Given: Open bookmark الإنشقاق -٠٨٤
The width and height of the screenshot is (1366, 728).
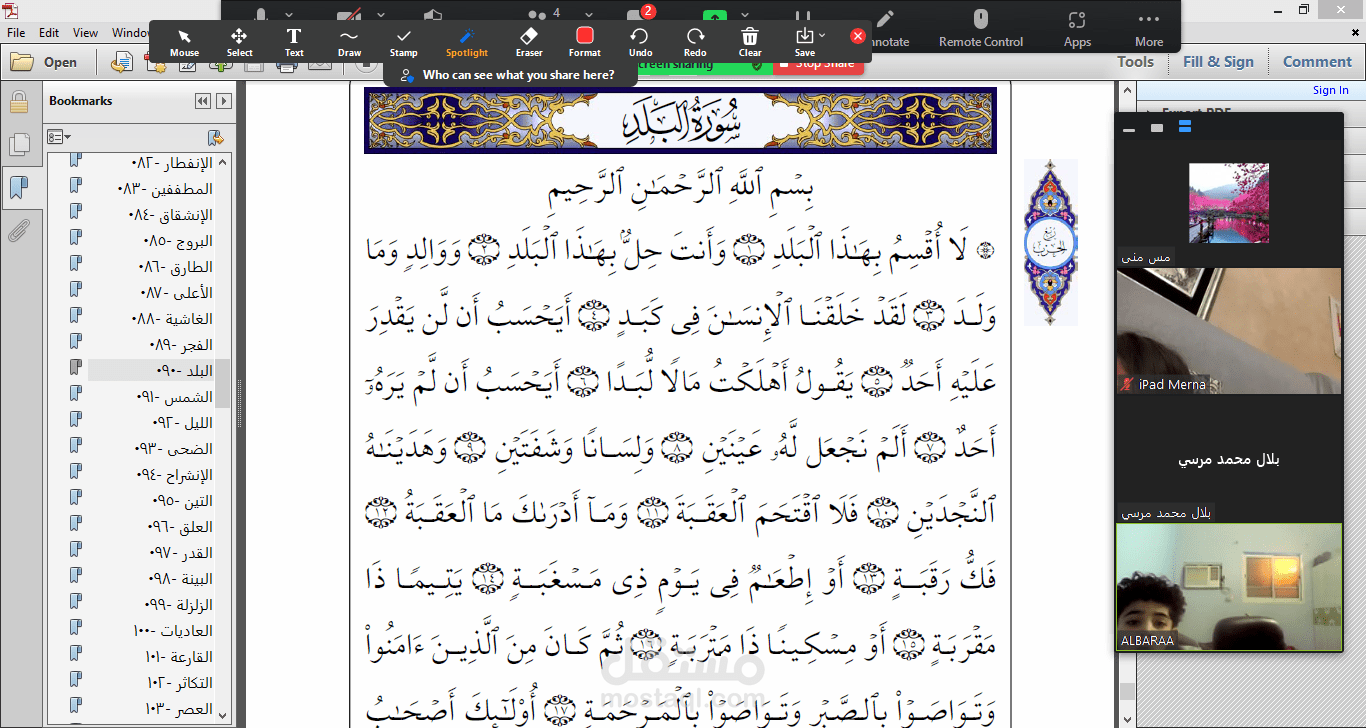Looking at the screenshot, I should click(171, 215).
